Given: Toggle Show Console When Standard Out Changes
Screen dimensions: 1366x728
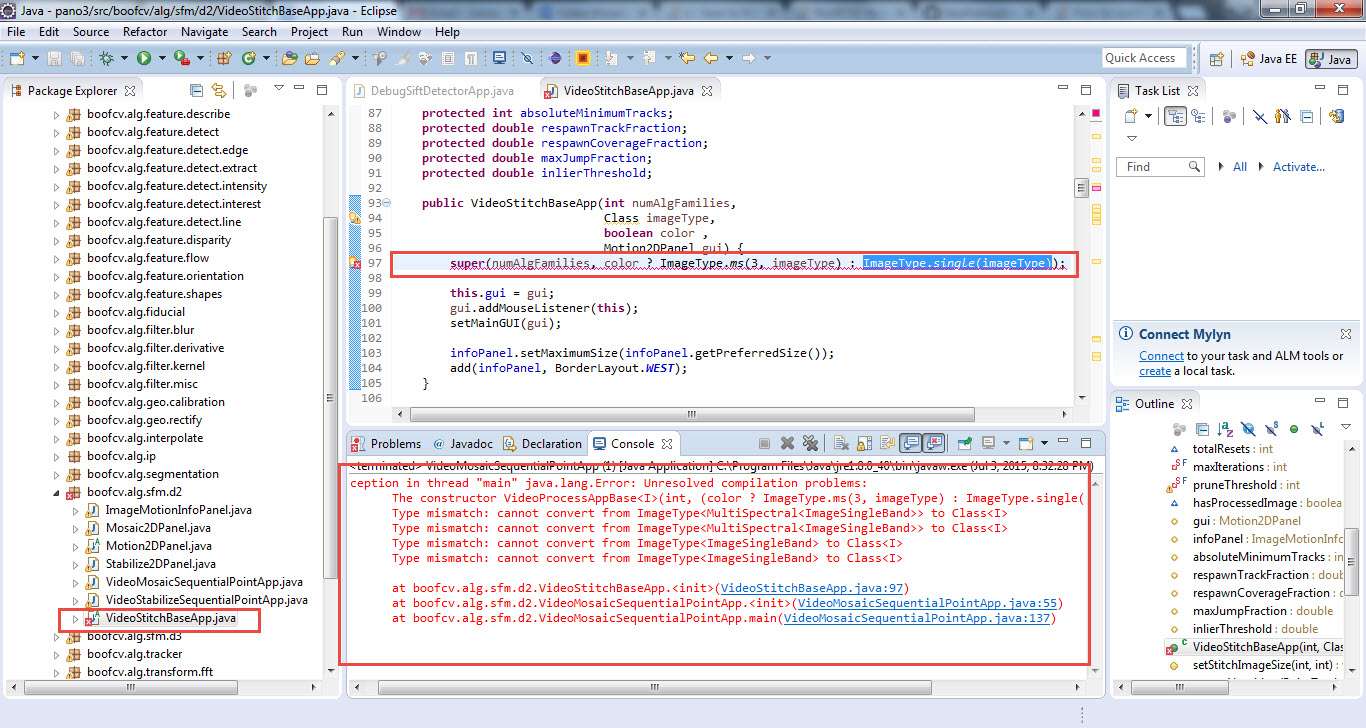Looking at the screenshot, I should (x=911, y=443).
